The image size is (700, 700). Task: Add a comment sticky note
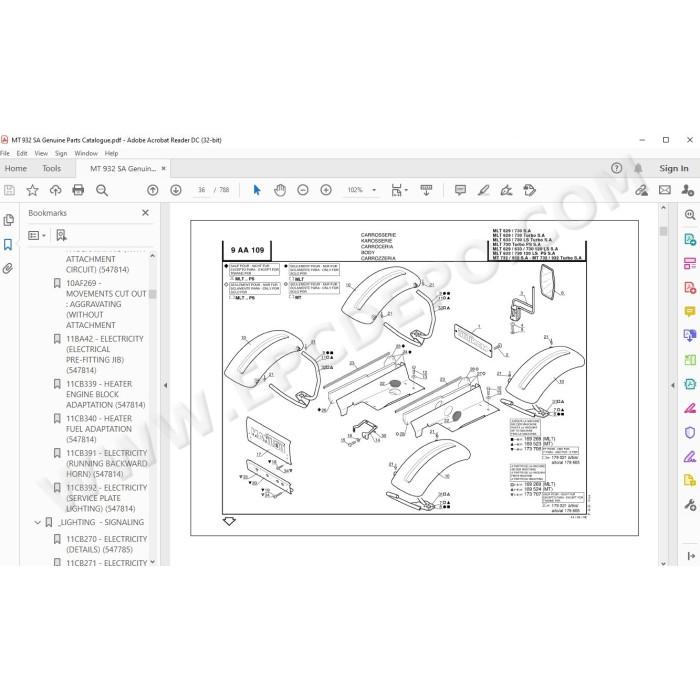[x=460, y=190]
